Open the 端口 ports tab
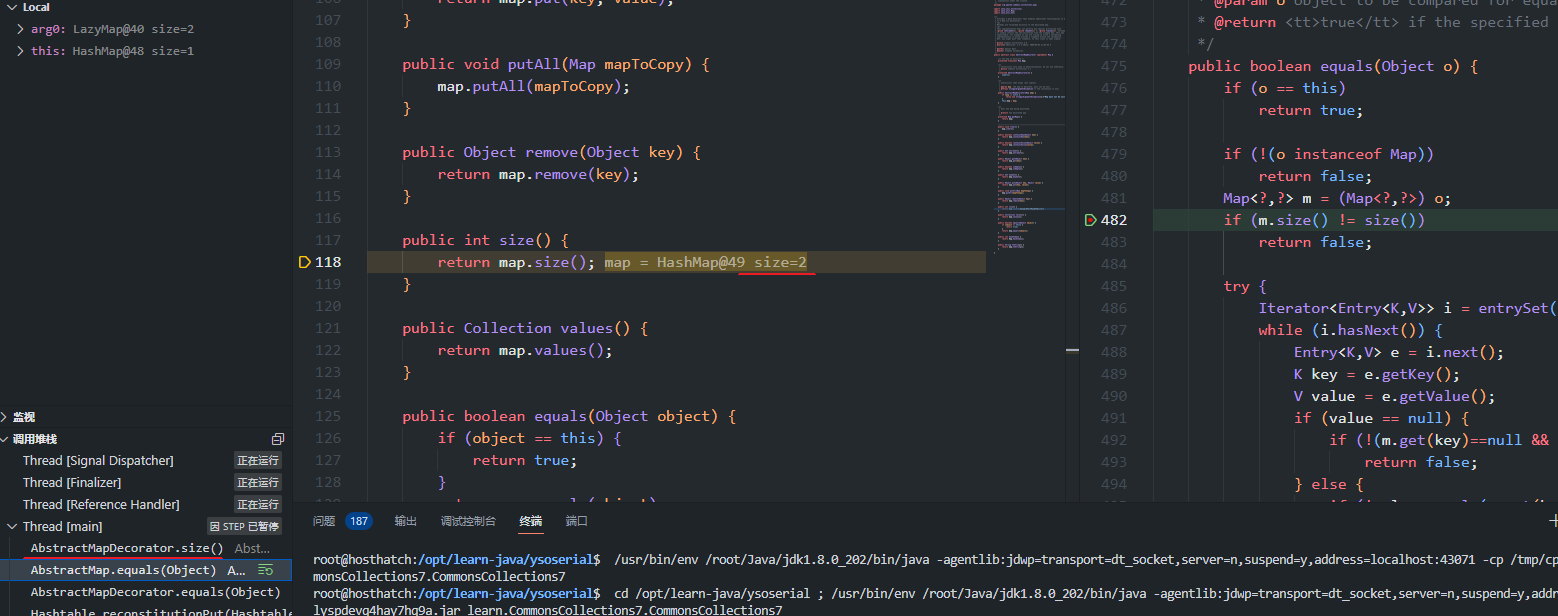The height and width of the screenshot is (616, 1558). [x=577, y=521]
